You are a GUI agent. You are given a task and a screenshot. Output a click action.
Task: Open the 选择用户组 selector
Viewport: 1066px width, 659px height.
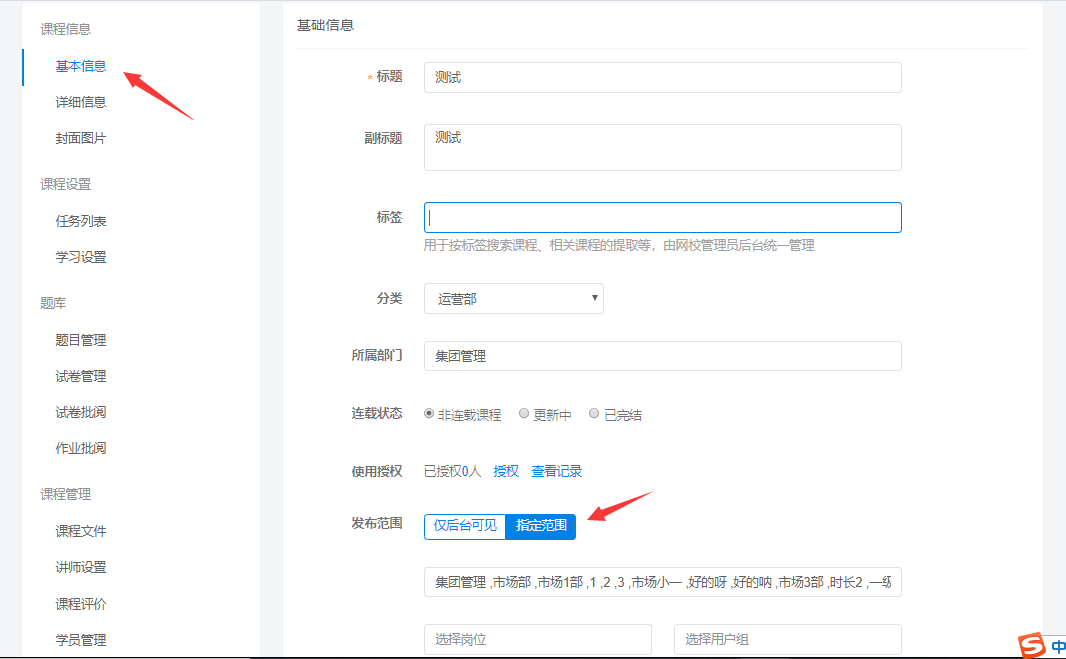point(787,639)
